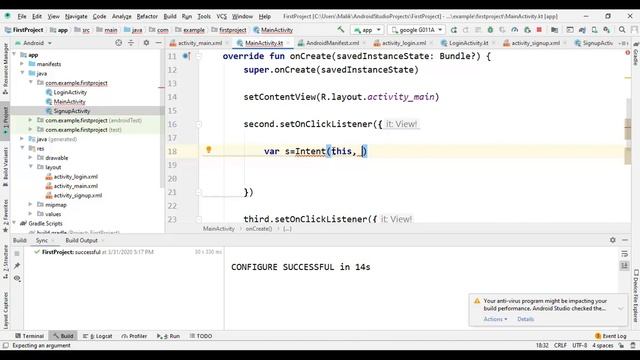The height and width of the screenshot is (360, 640).
Task: Rerun the app with the restart icon
Action: pyautogui.click(x=453, y=30)
